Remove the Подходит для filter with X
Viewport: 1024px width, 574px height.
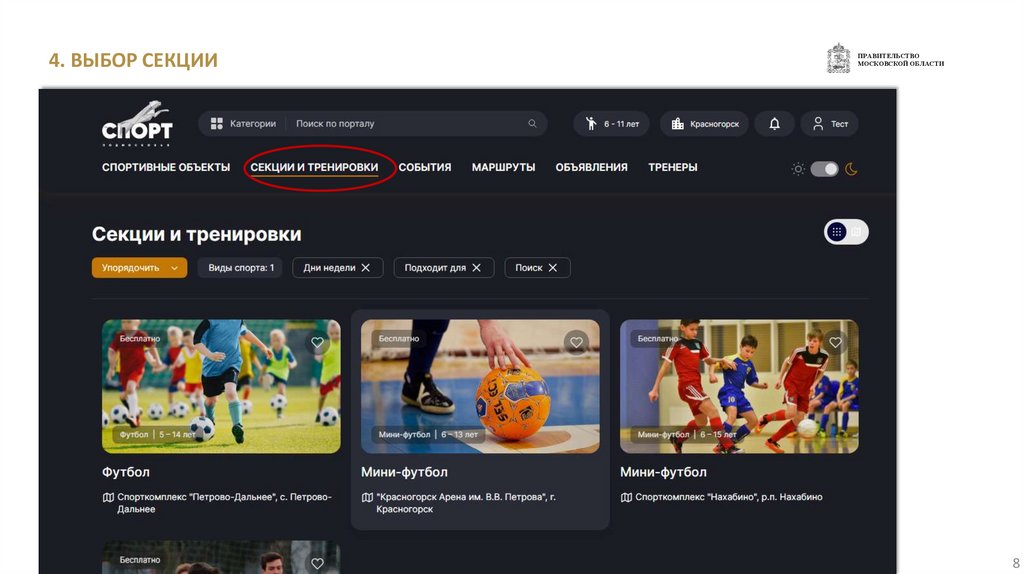[477, 268]
